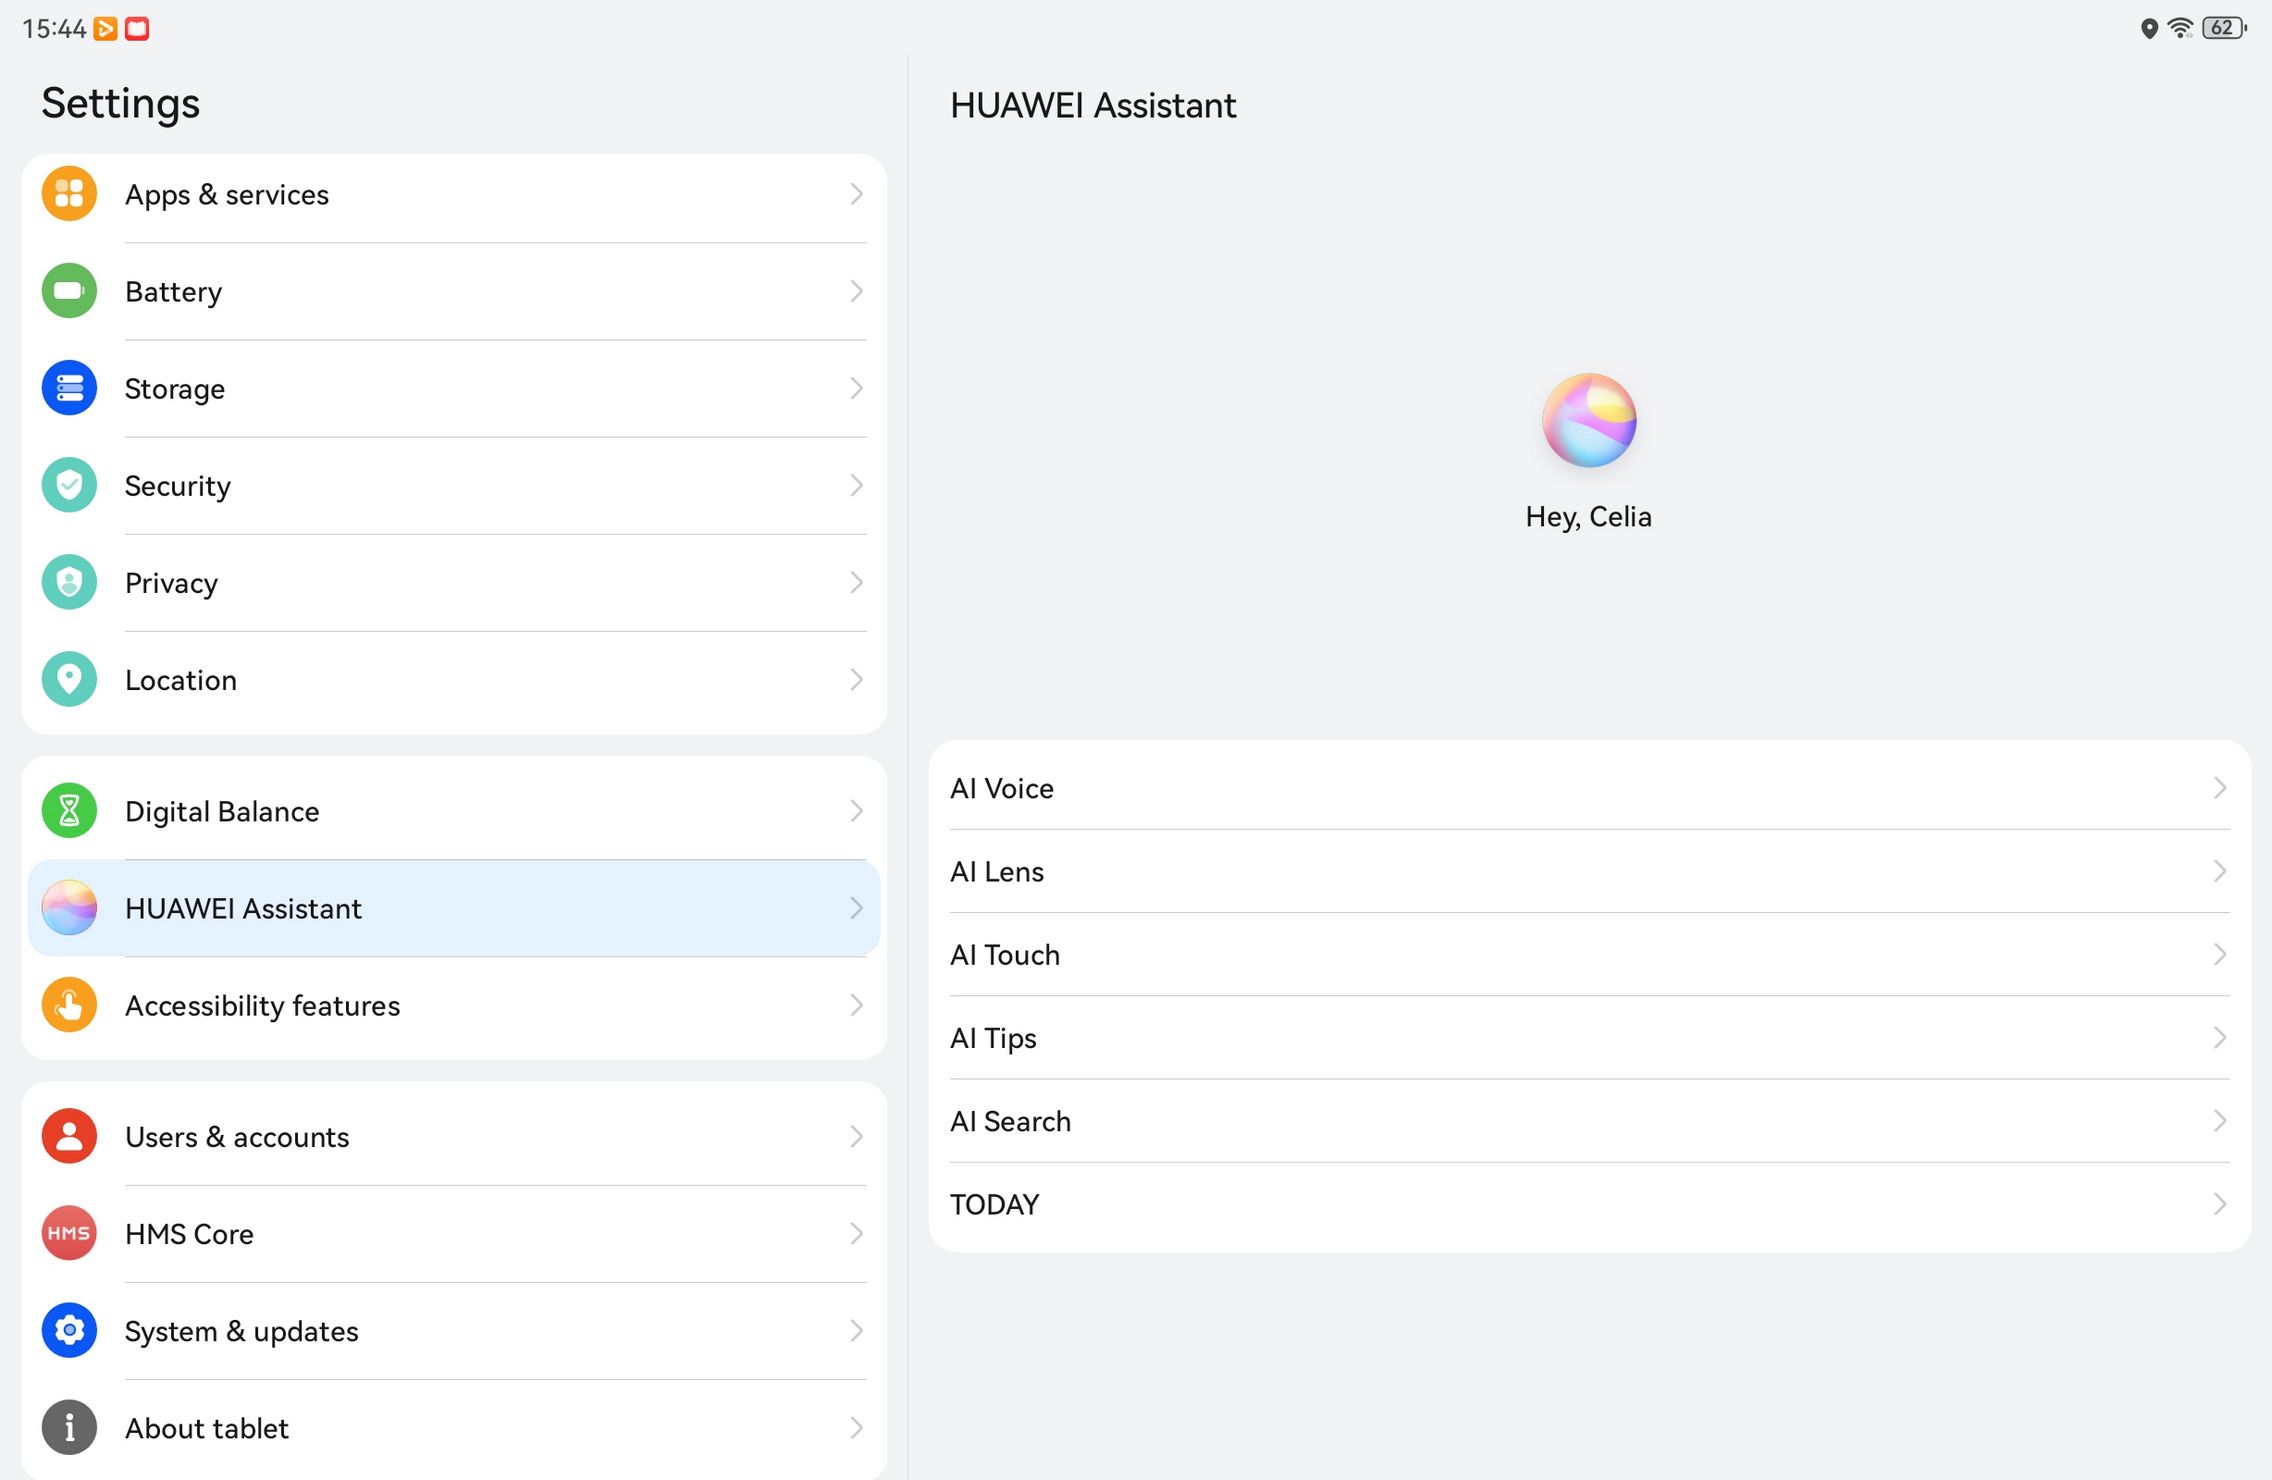Expand AI Lens with its chevron
The image size is (2272, 1480).
click(2219, 871)
